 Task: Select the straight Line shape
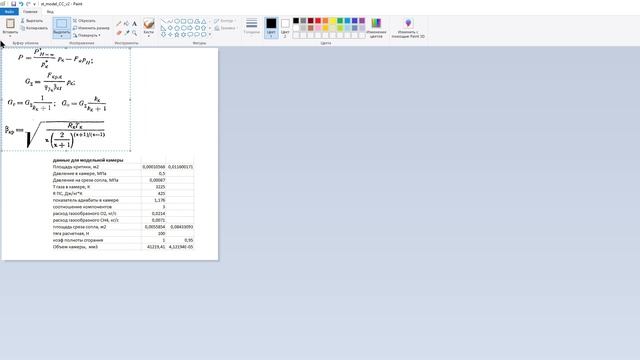[x=163, y=21]
